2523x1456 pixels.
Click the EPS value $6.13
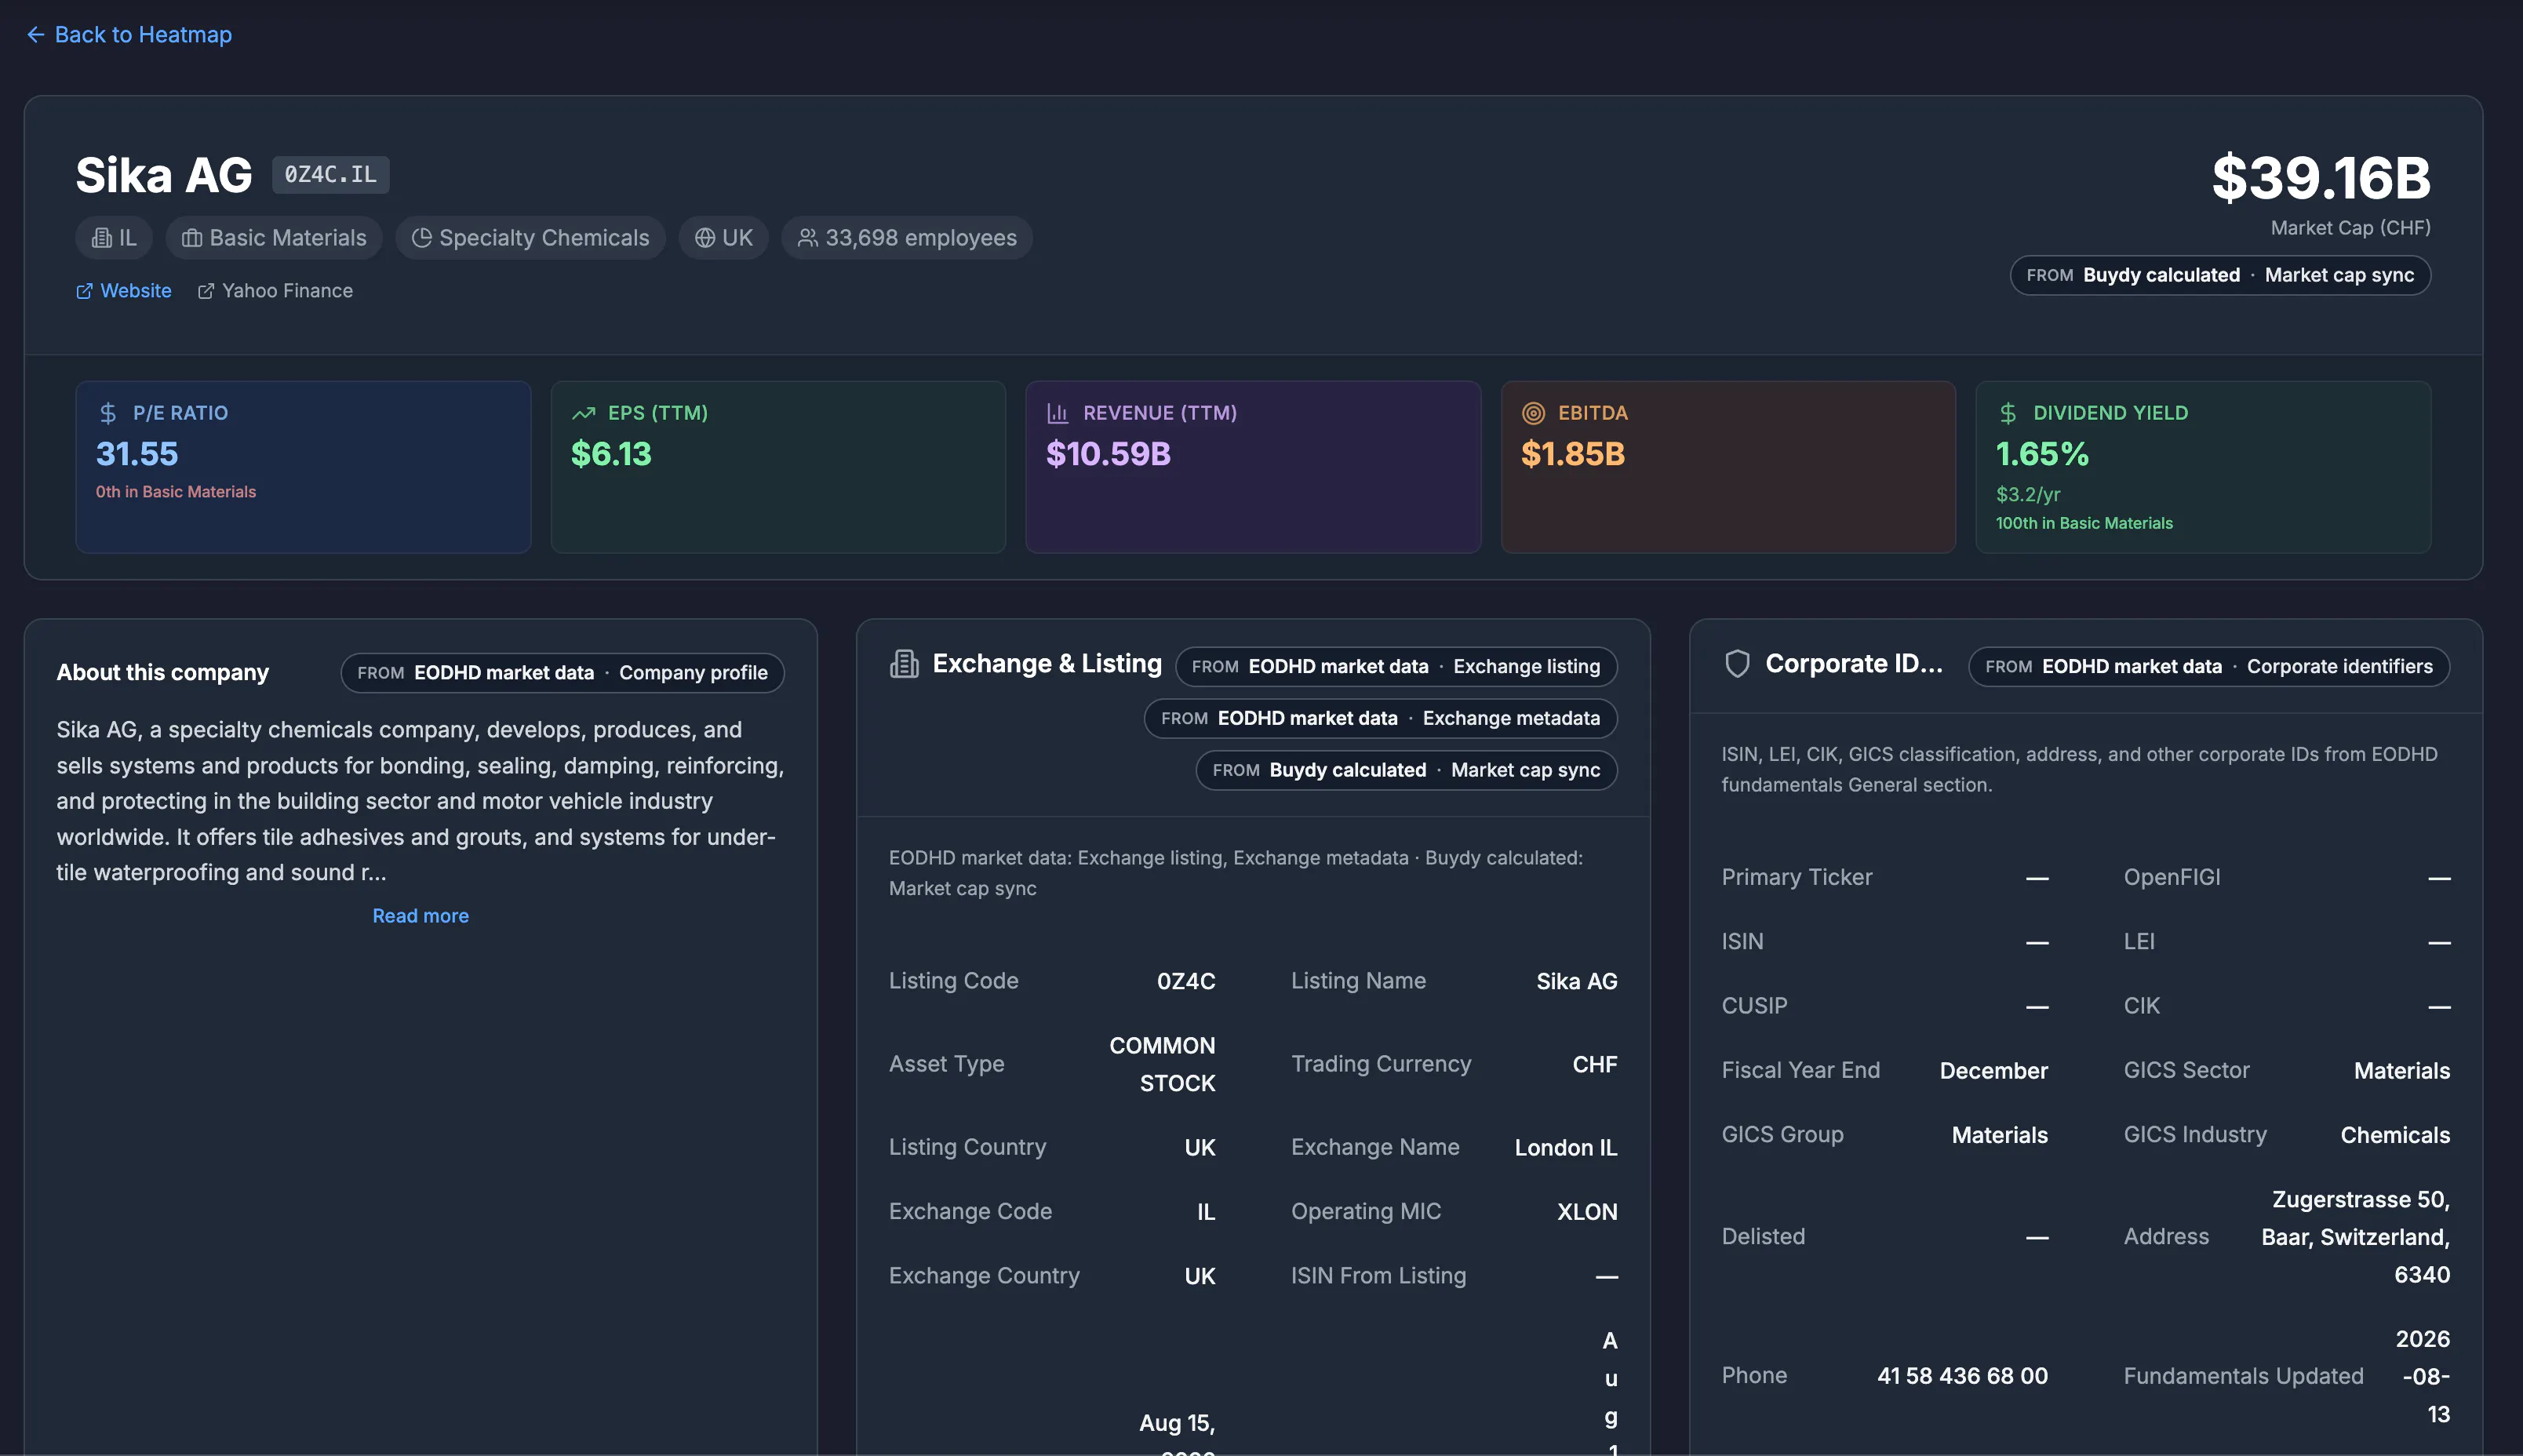(611, 454)
